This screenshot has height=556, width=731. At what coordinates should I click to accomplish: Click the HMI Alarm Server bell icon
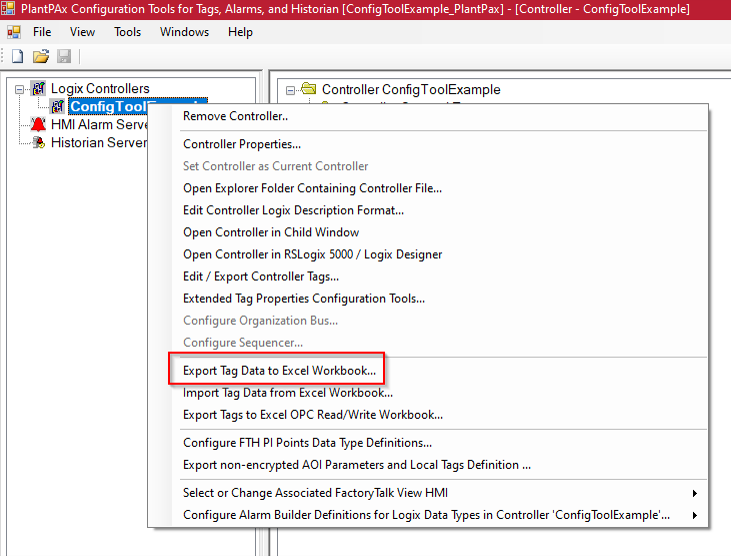tap(38, 124)
